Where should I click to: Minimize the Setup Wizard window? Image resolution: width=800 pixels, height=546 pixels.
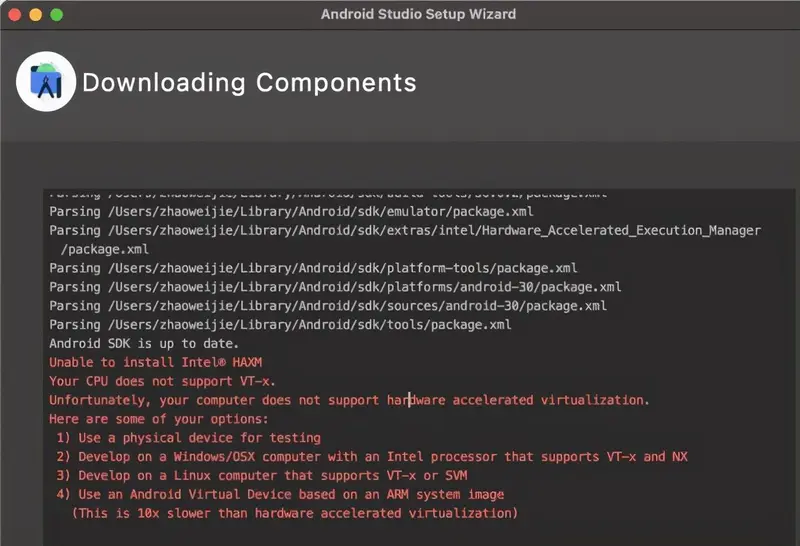pos(35,15)
